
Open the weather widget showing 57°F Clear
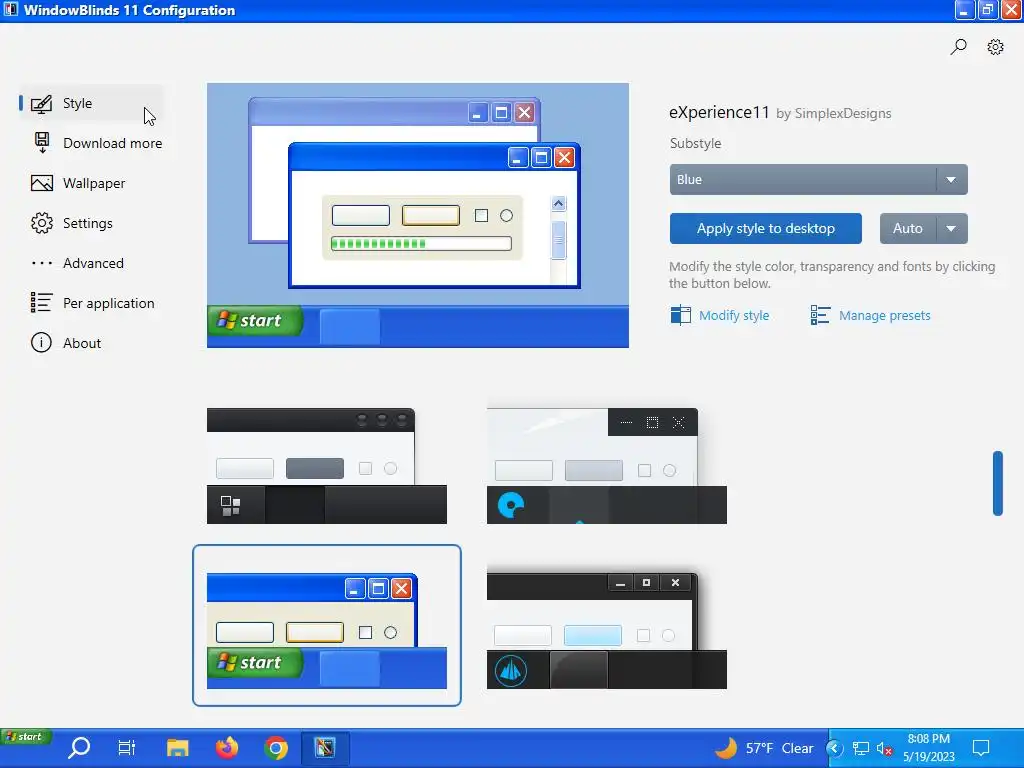pyautogui.click(x=764, y=748)
